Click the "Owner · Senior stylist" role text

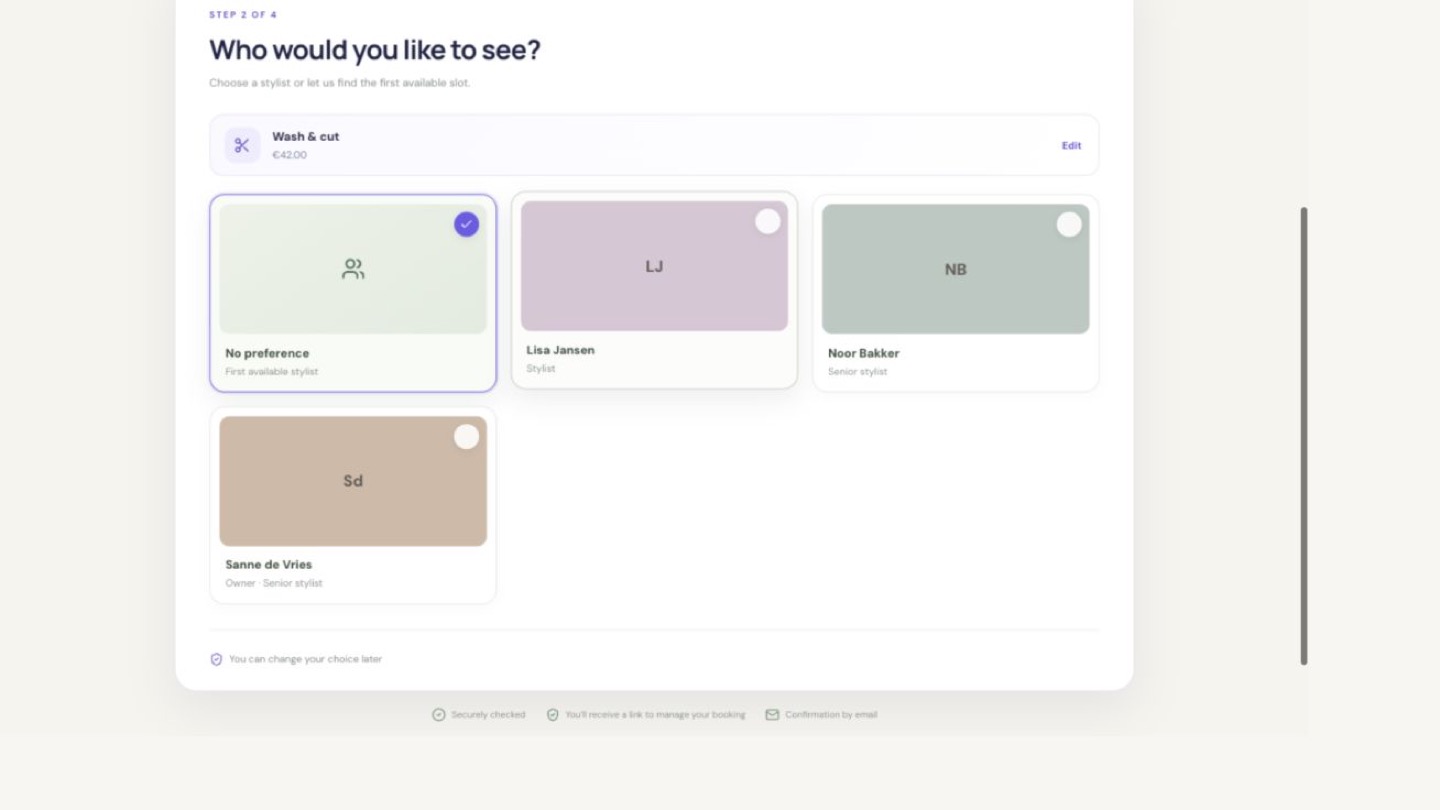click(274, 583)
